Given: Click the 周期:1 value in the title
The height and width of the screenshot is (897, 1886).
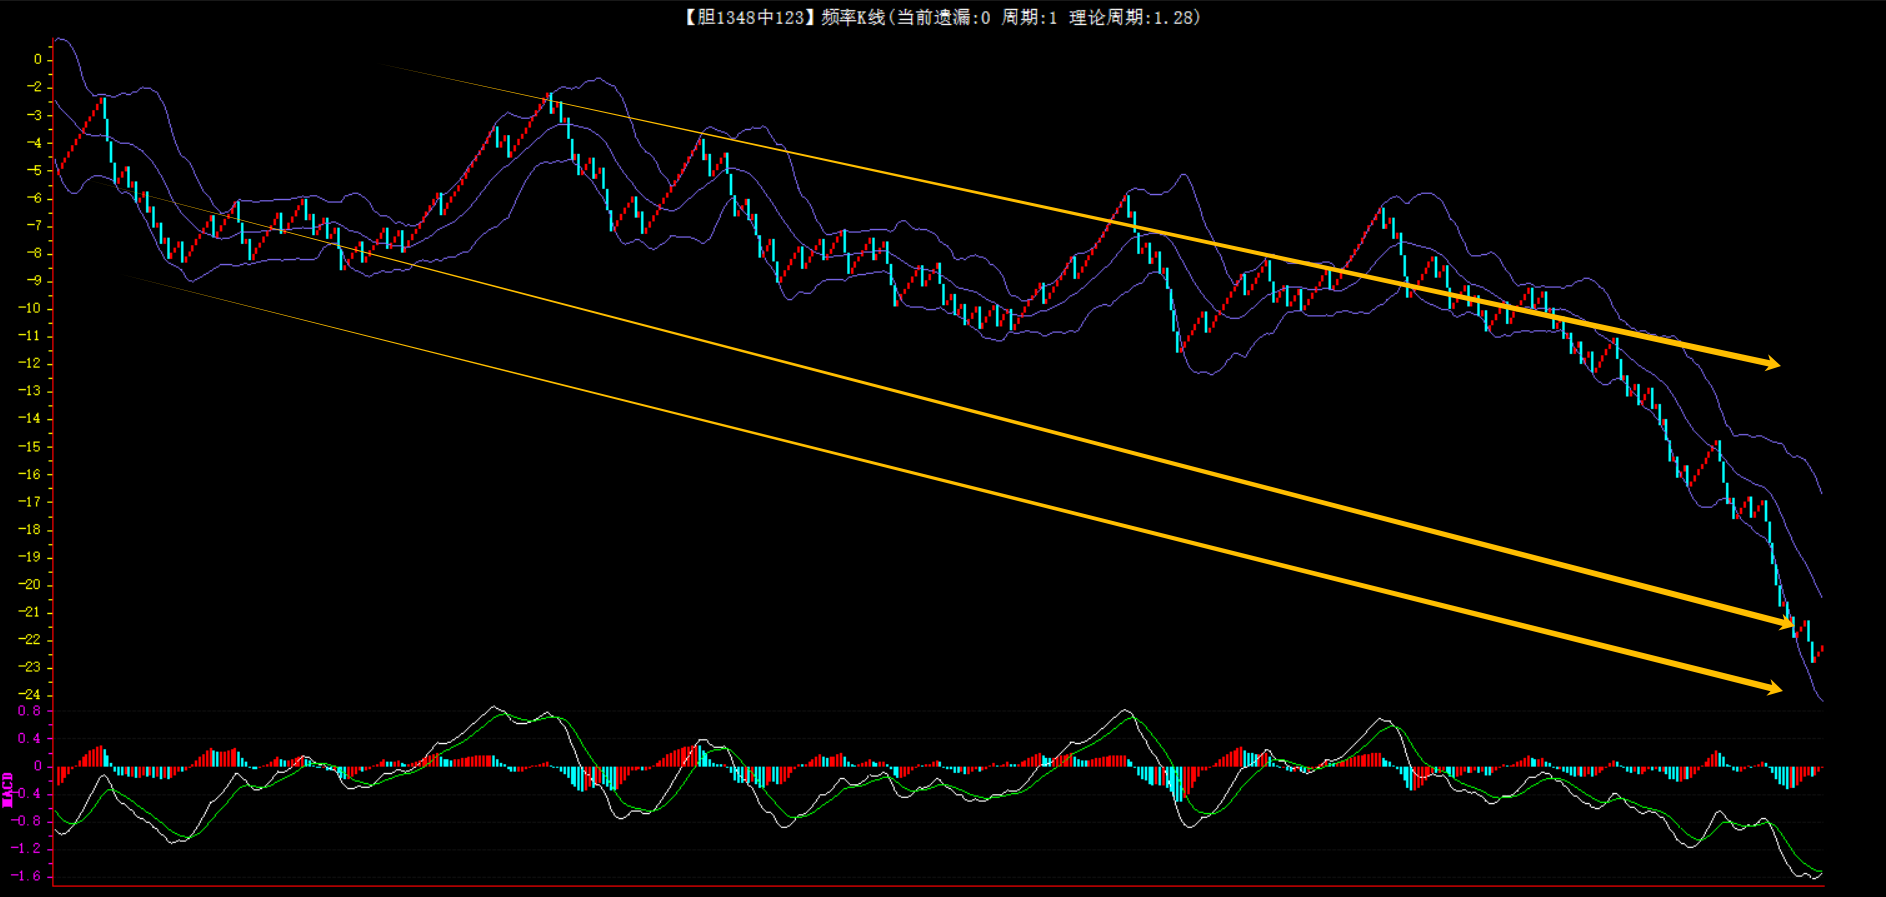Looking at the screenshot, I should pos(1029,18).
